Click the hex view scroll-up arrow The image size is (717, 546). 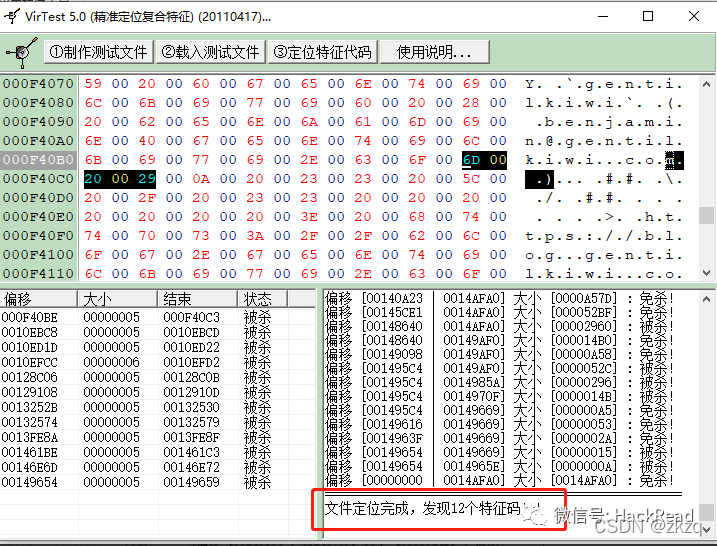click(x=706, y=84)
